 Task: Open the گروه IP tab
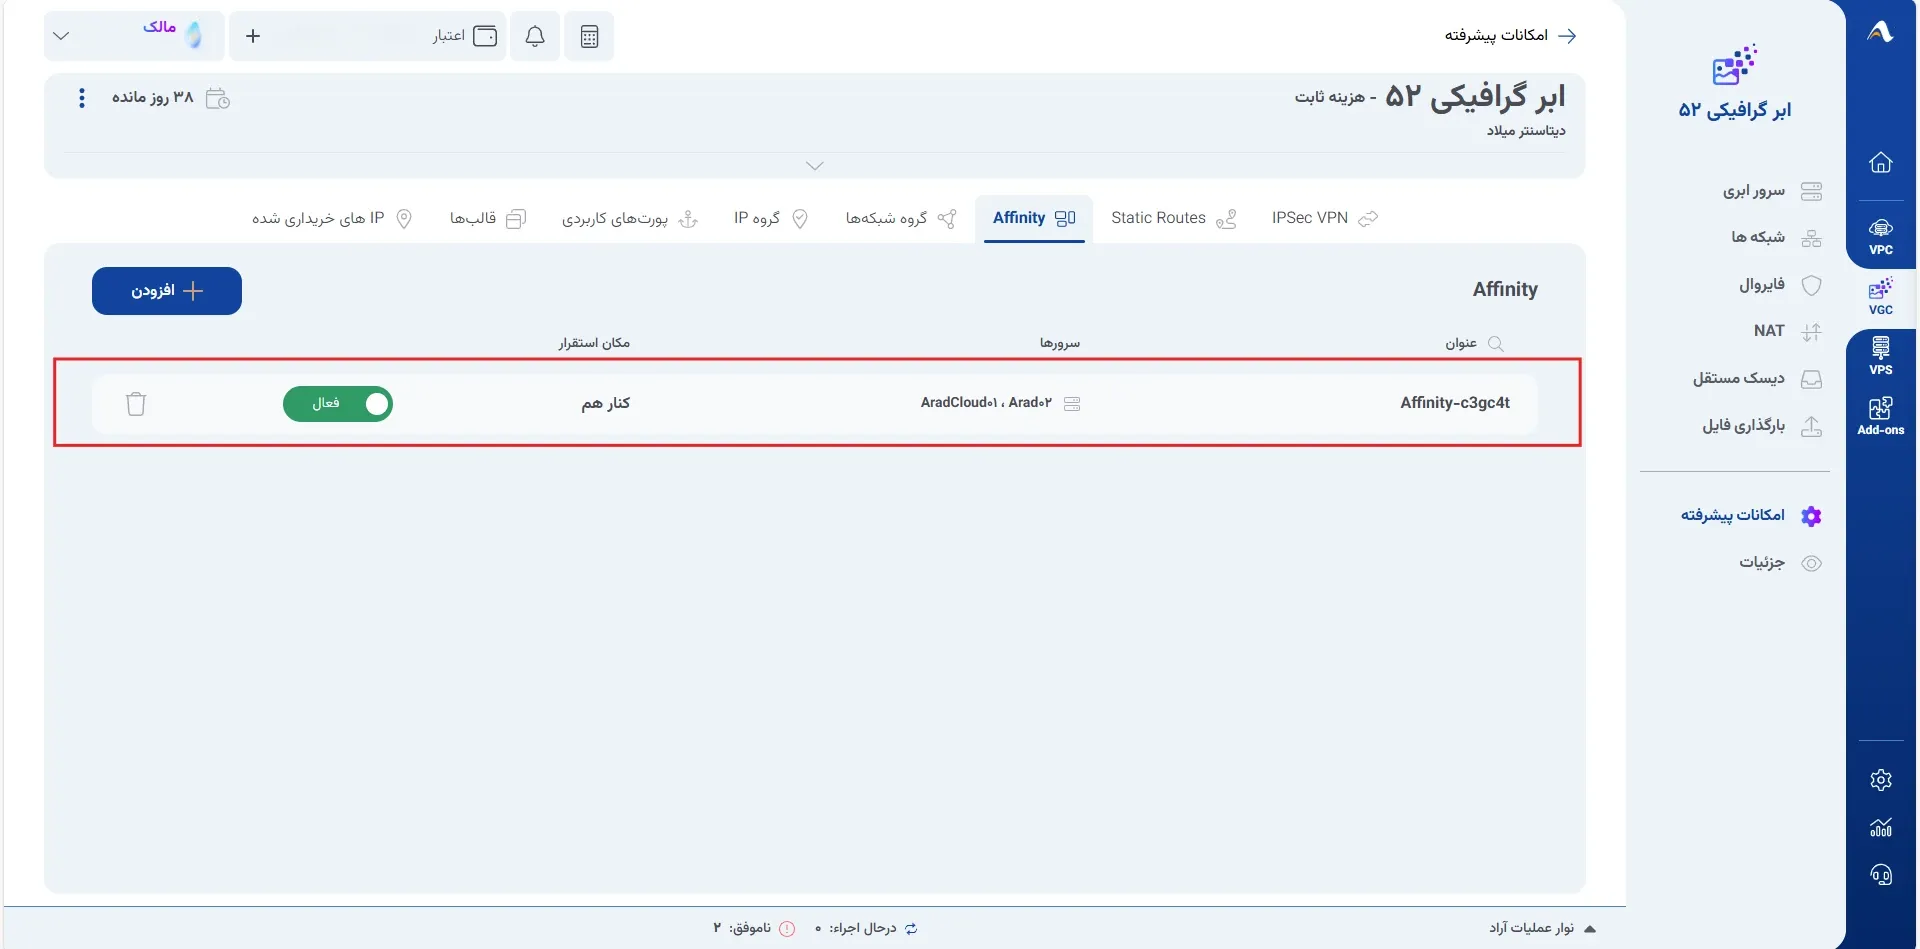point(771,218)
